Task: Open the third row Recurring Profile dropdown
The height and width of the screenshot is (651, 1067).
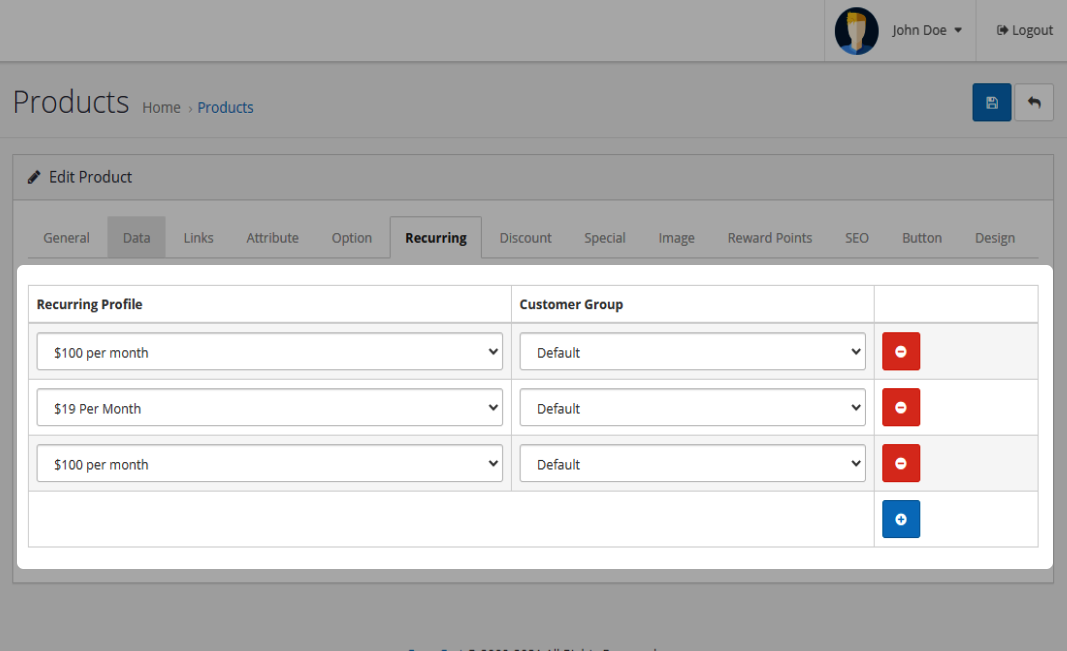Action: [269, 464]
